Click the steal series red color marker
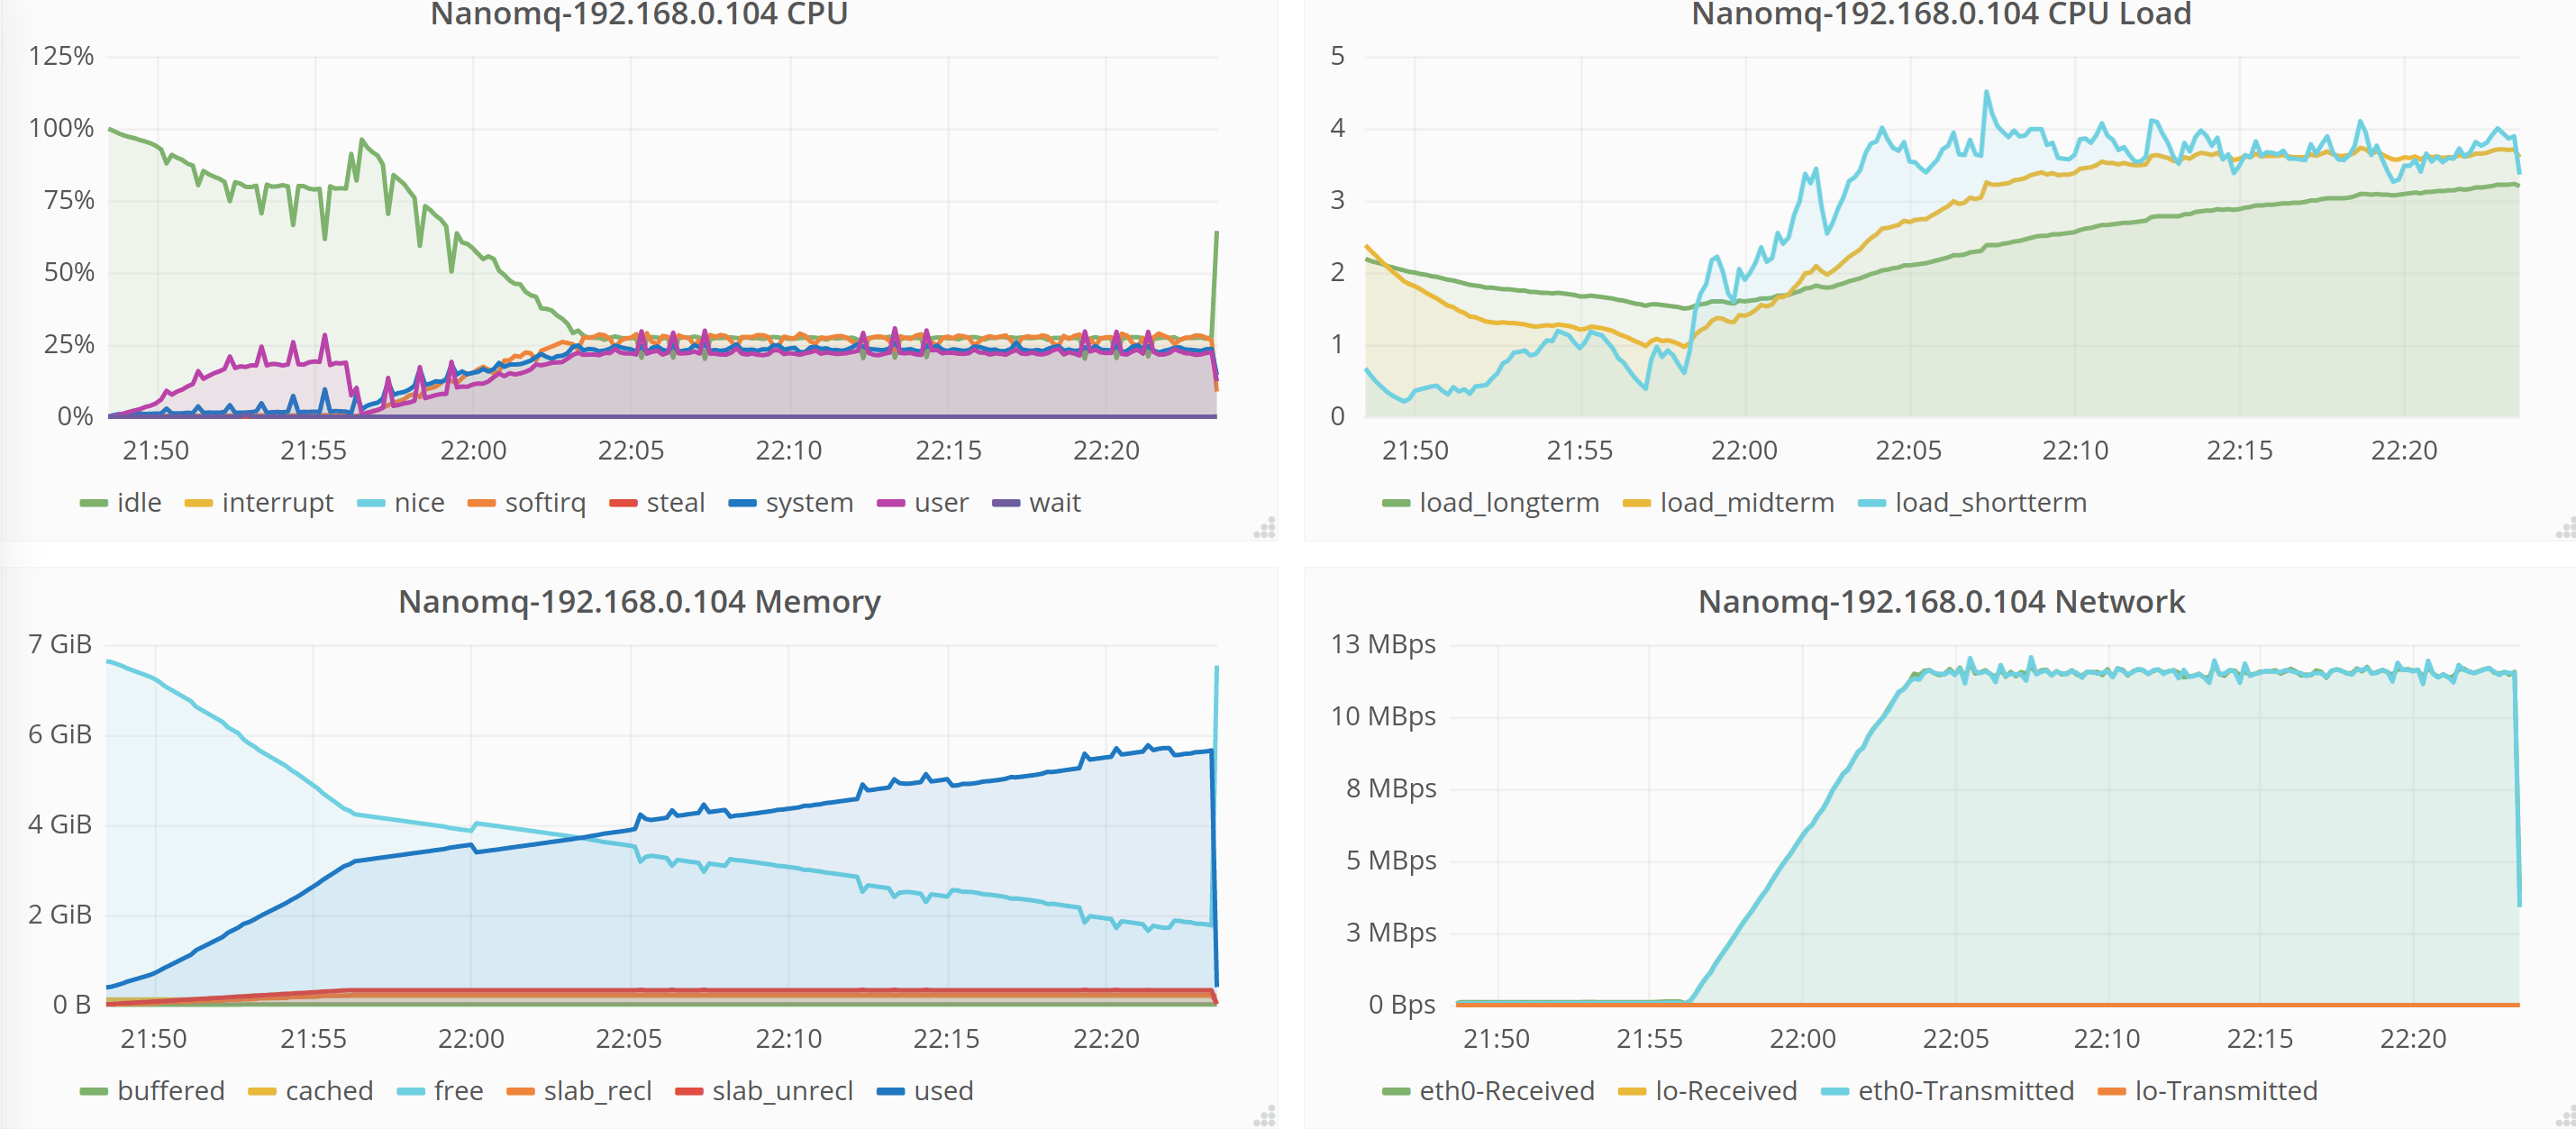The width and height of the screenshot is (2576, 1129). click(623, 503)
